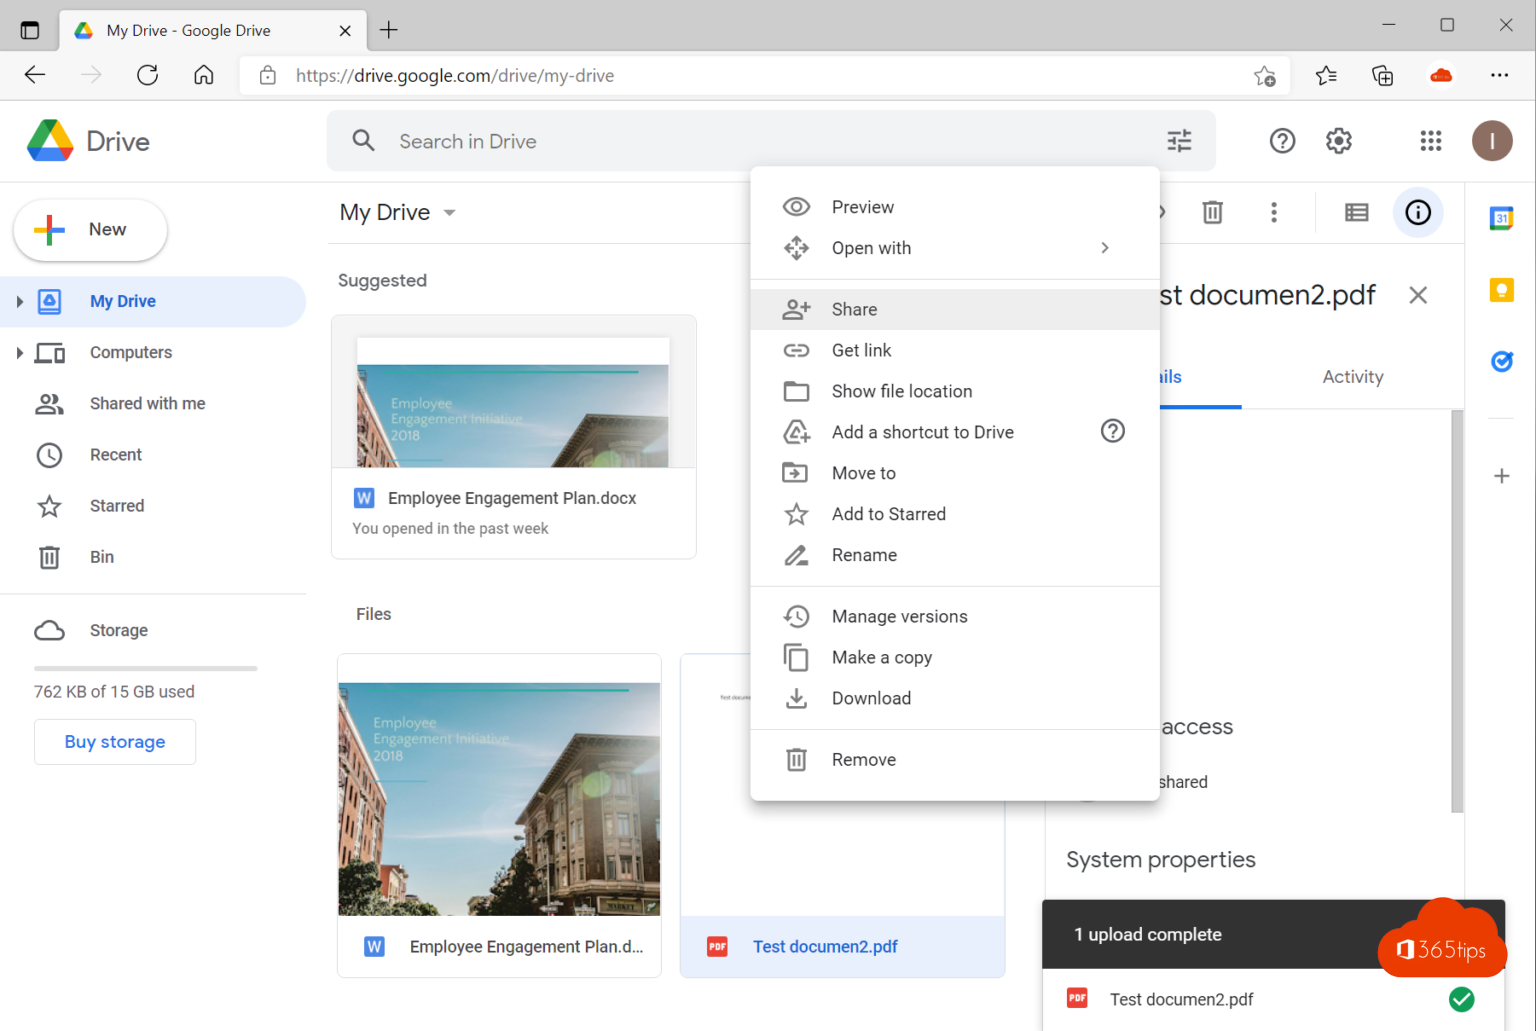Screen dimensions: 1536x1031
Task: Click the file info panel icon
Action: coord(1418,212)
